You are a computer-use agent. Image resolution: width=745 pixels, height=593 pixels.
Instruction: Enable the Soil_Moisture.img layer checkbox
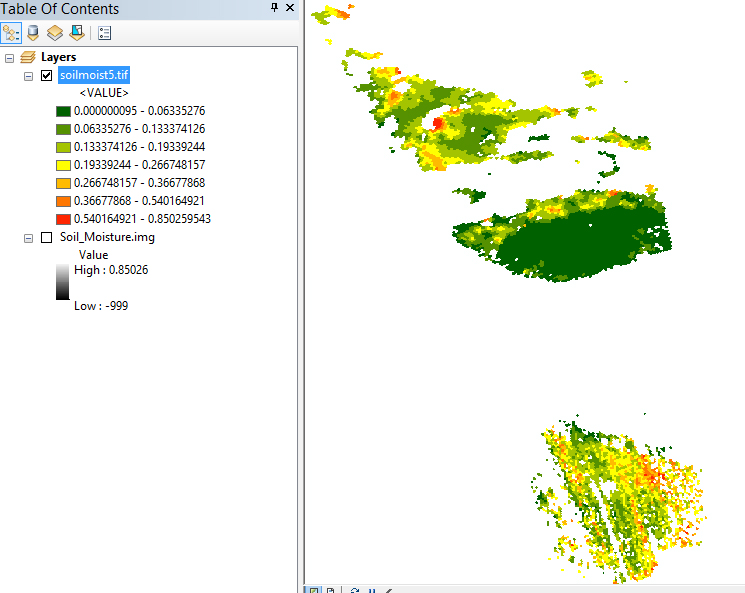coord(46,238)
